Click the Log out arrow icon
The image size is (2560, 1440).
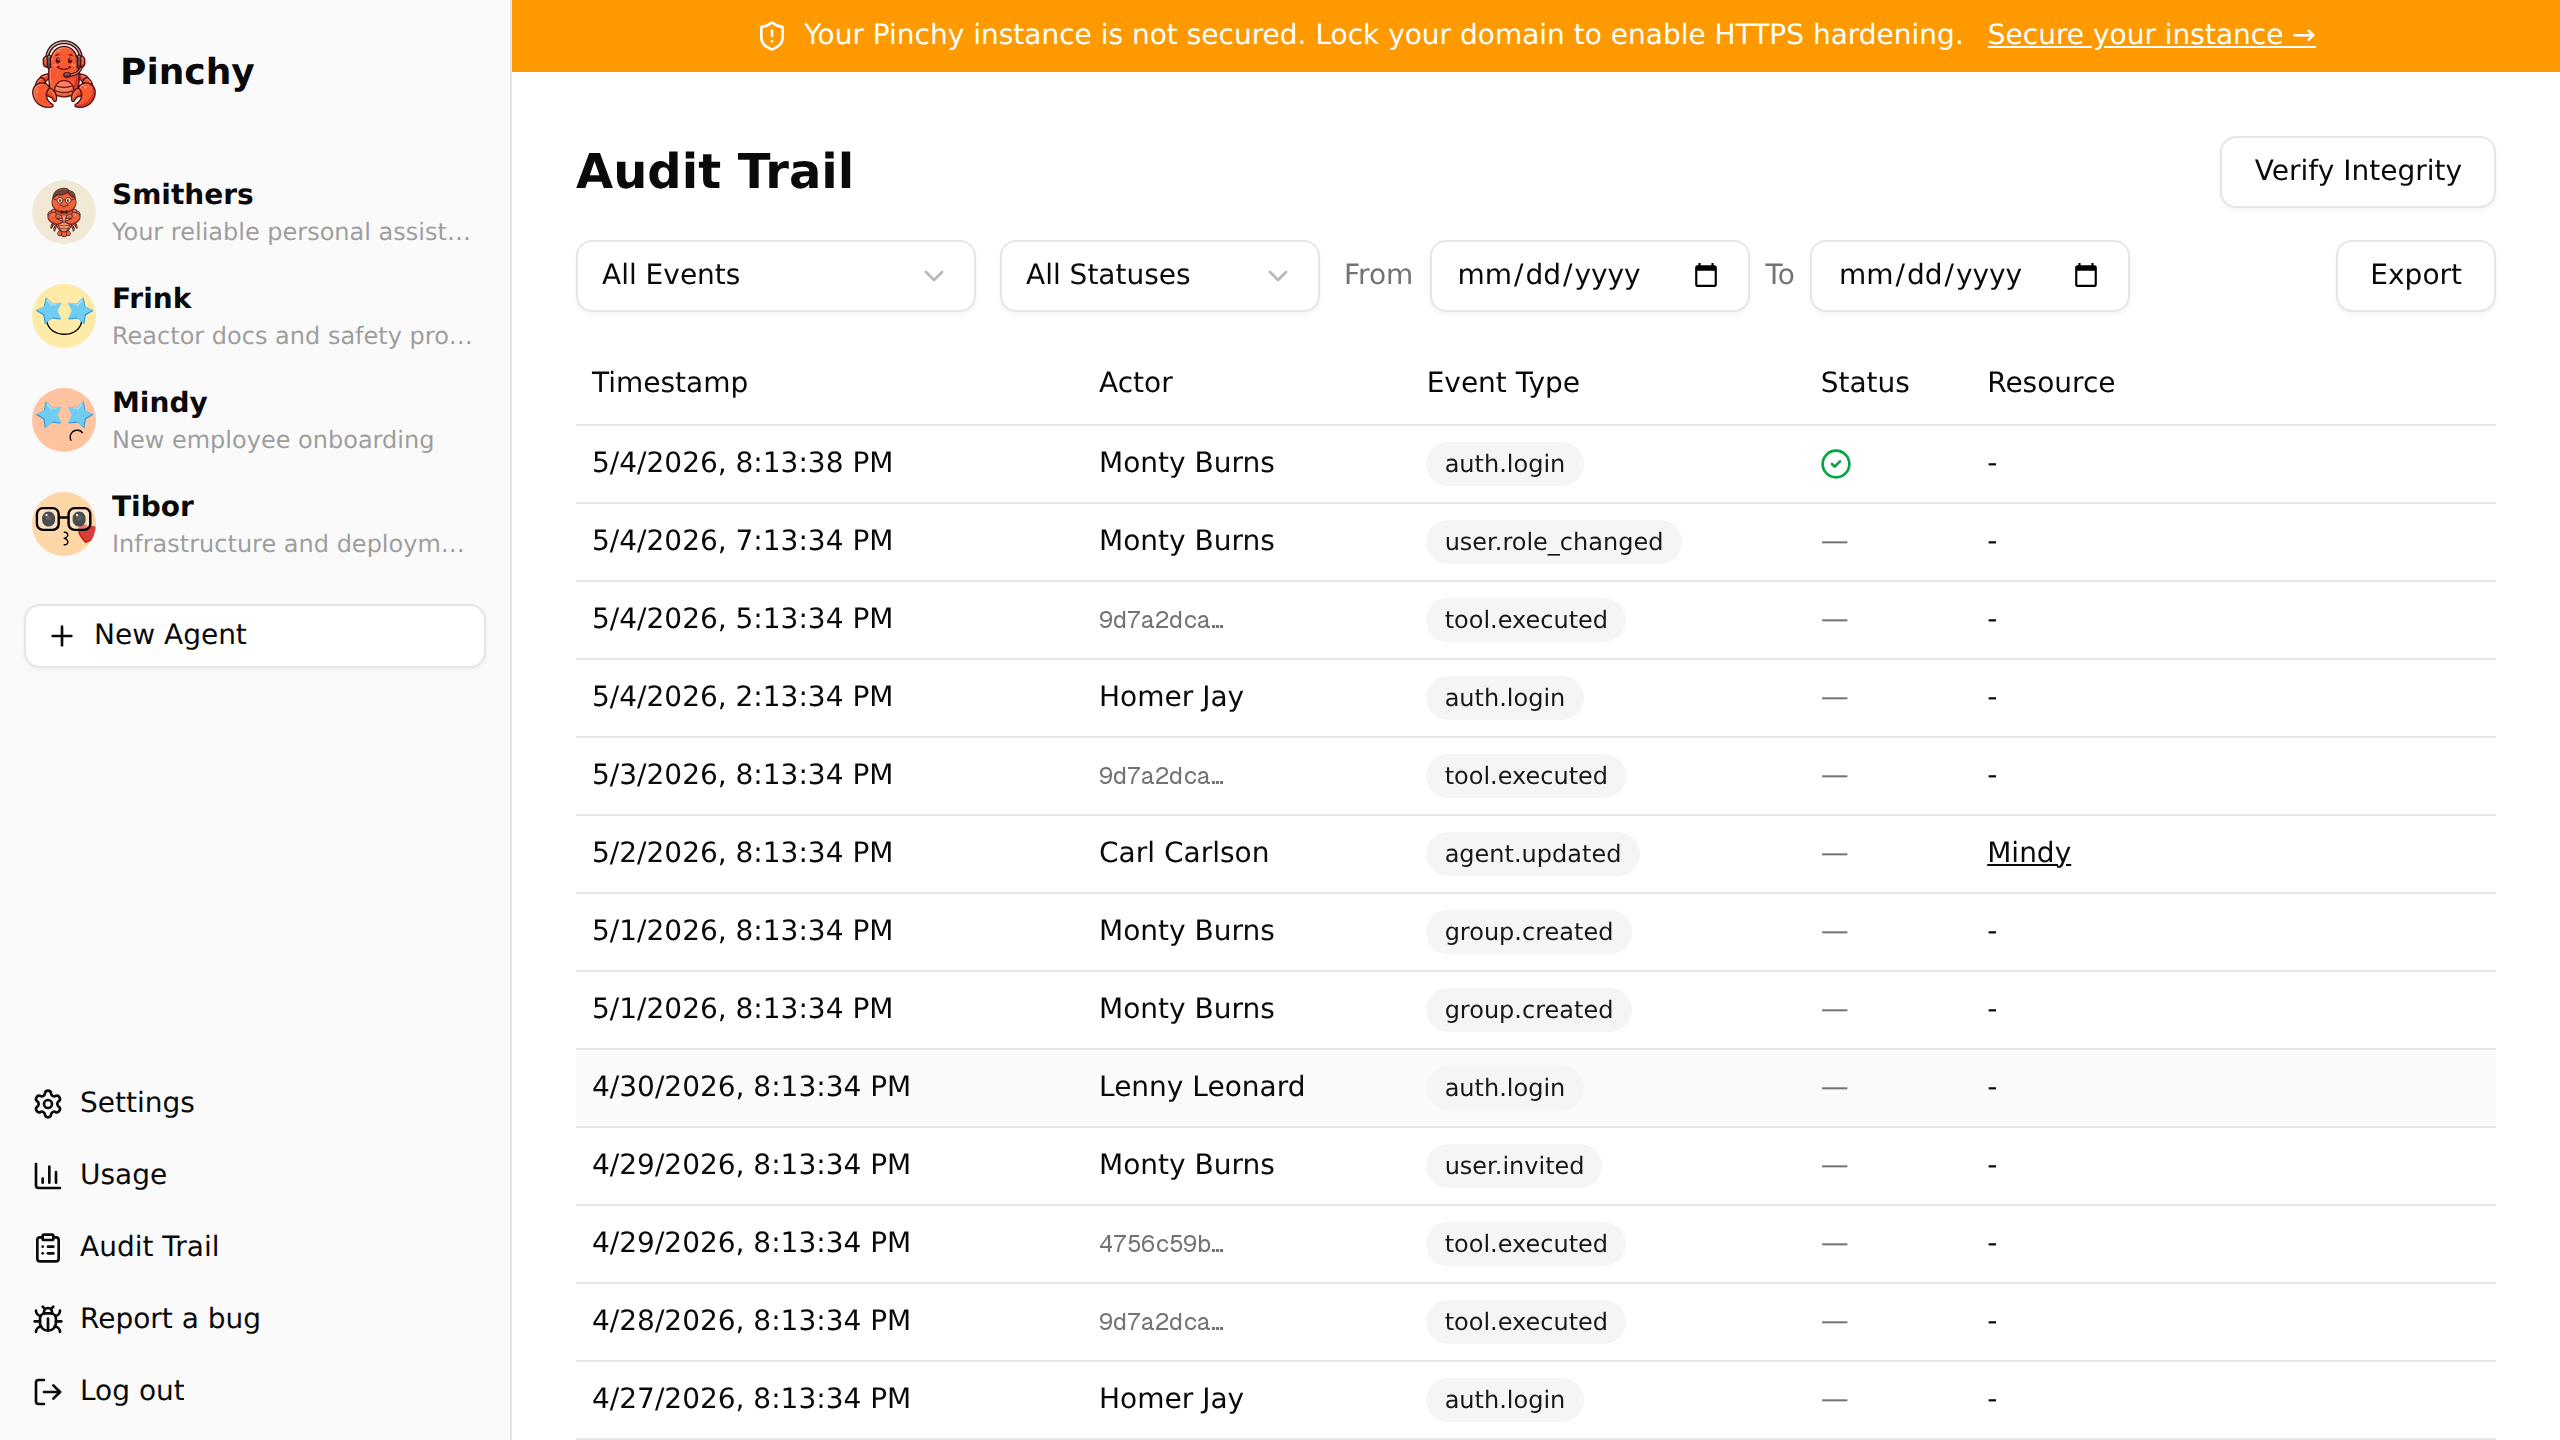pos(48,1391)
